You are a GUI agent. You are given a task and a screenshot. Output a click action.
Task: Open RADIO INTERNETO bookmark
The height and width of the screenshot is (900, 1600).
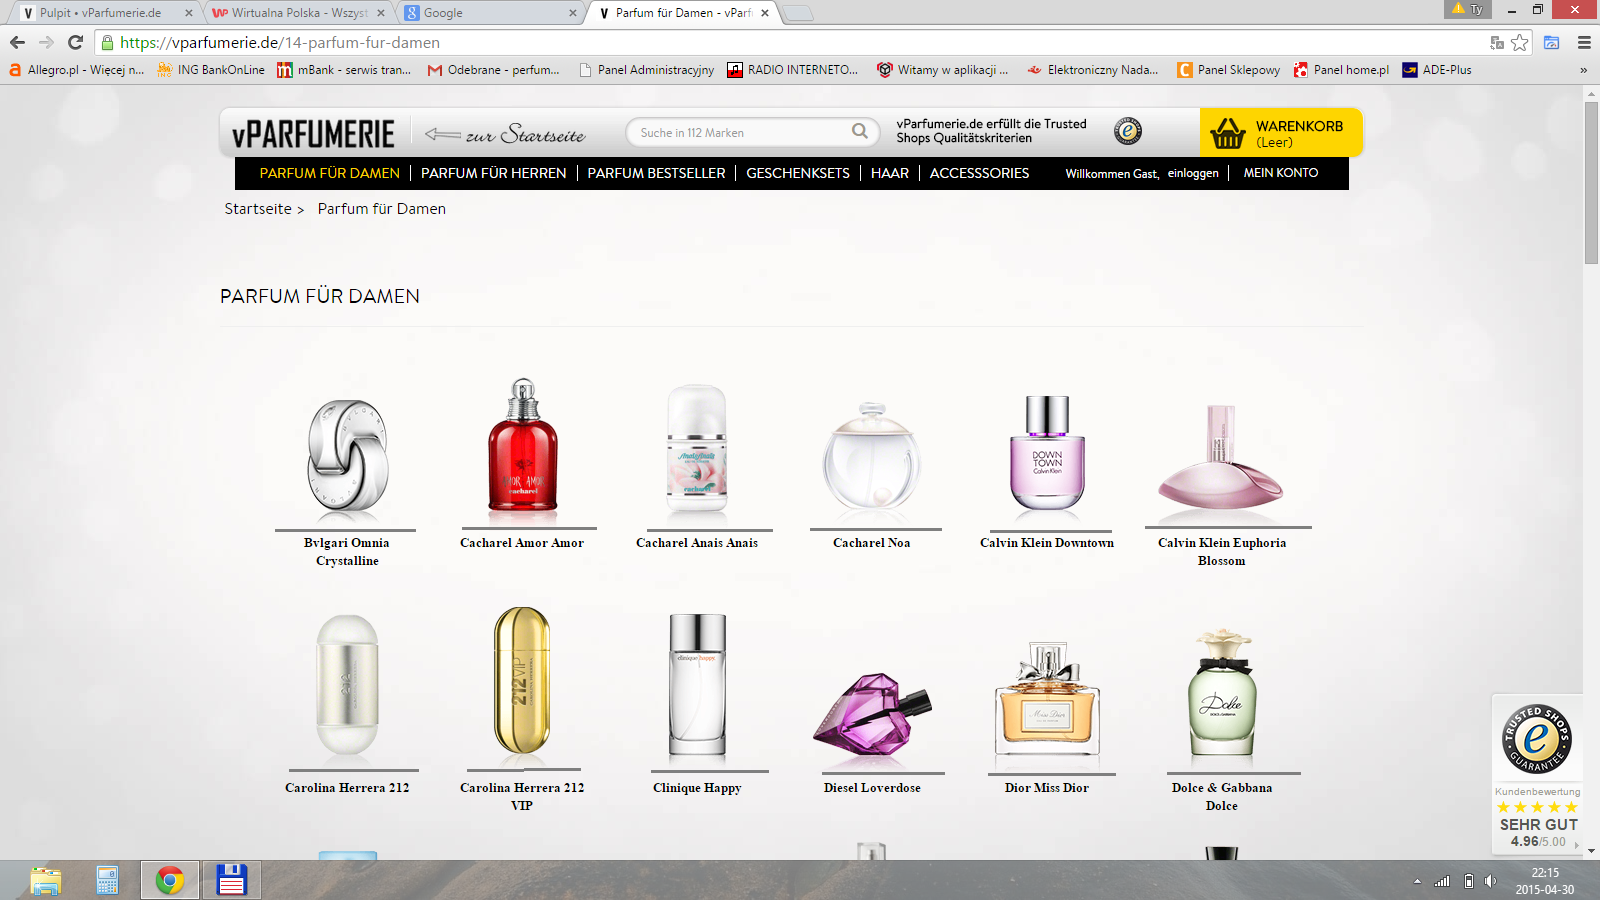pyautogui.click(x=792, y=70)
